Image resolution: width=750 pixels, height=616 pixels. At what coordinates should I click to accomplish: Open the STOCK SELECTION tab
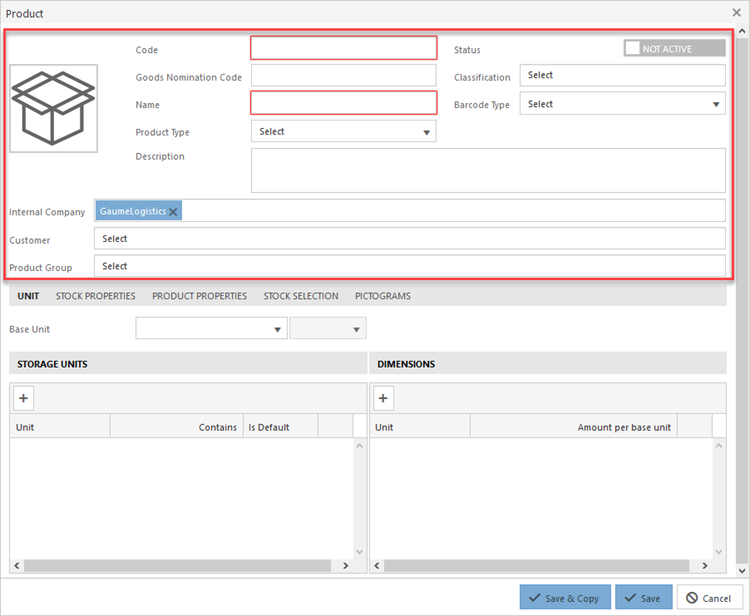pos(301,296)
